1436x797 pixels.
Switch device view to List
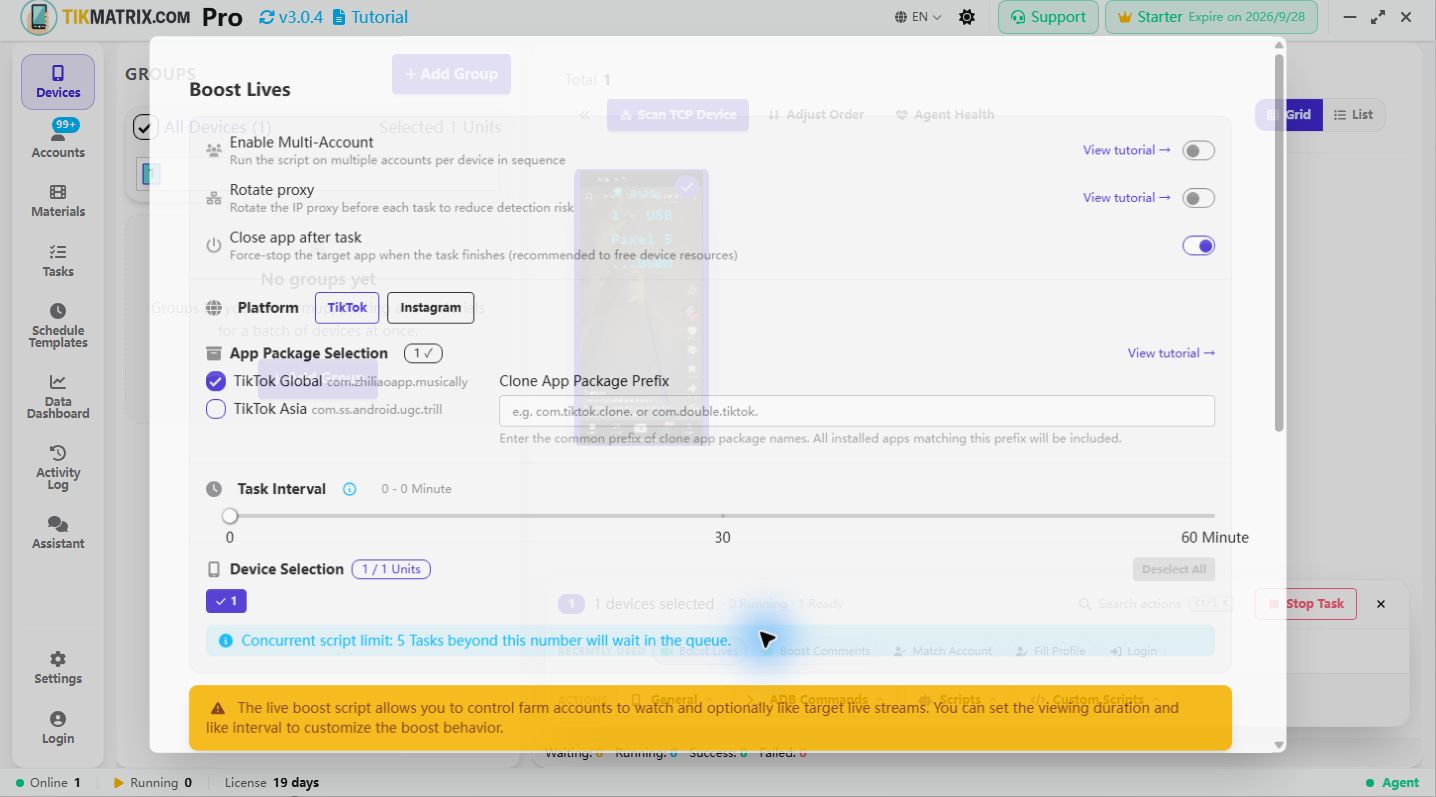click(x=1353, y=115)
